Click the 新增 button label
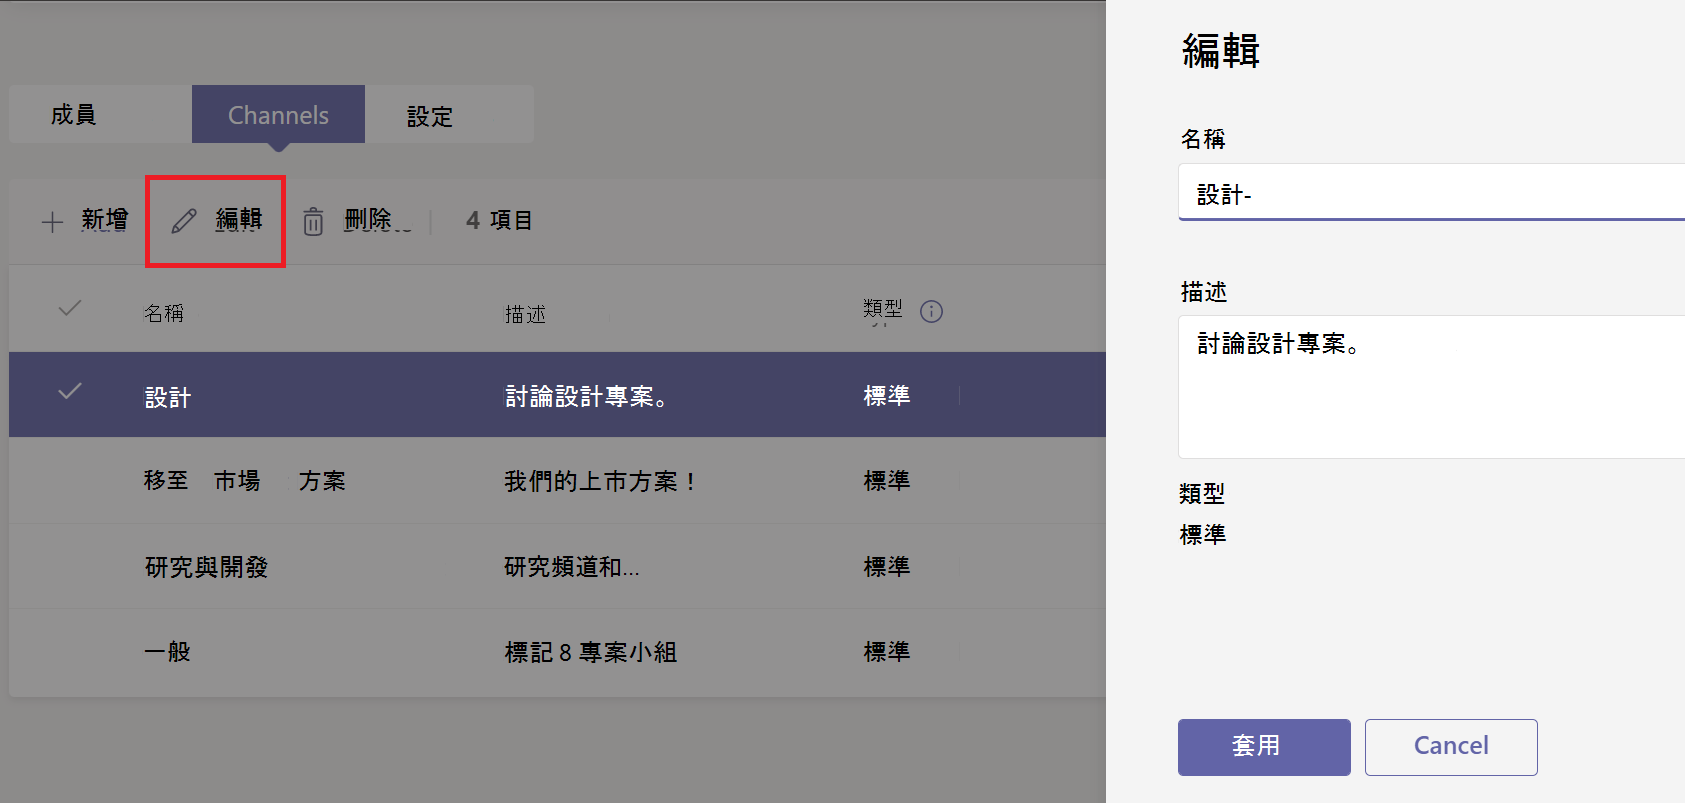The image size is (1688, 804). (x=105, y=220)
